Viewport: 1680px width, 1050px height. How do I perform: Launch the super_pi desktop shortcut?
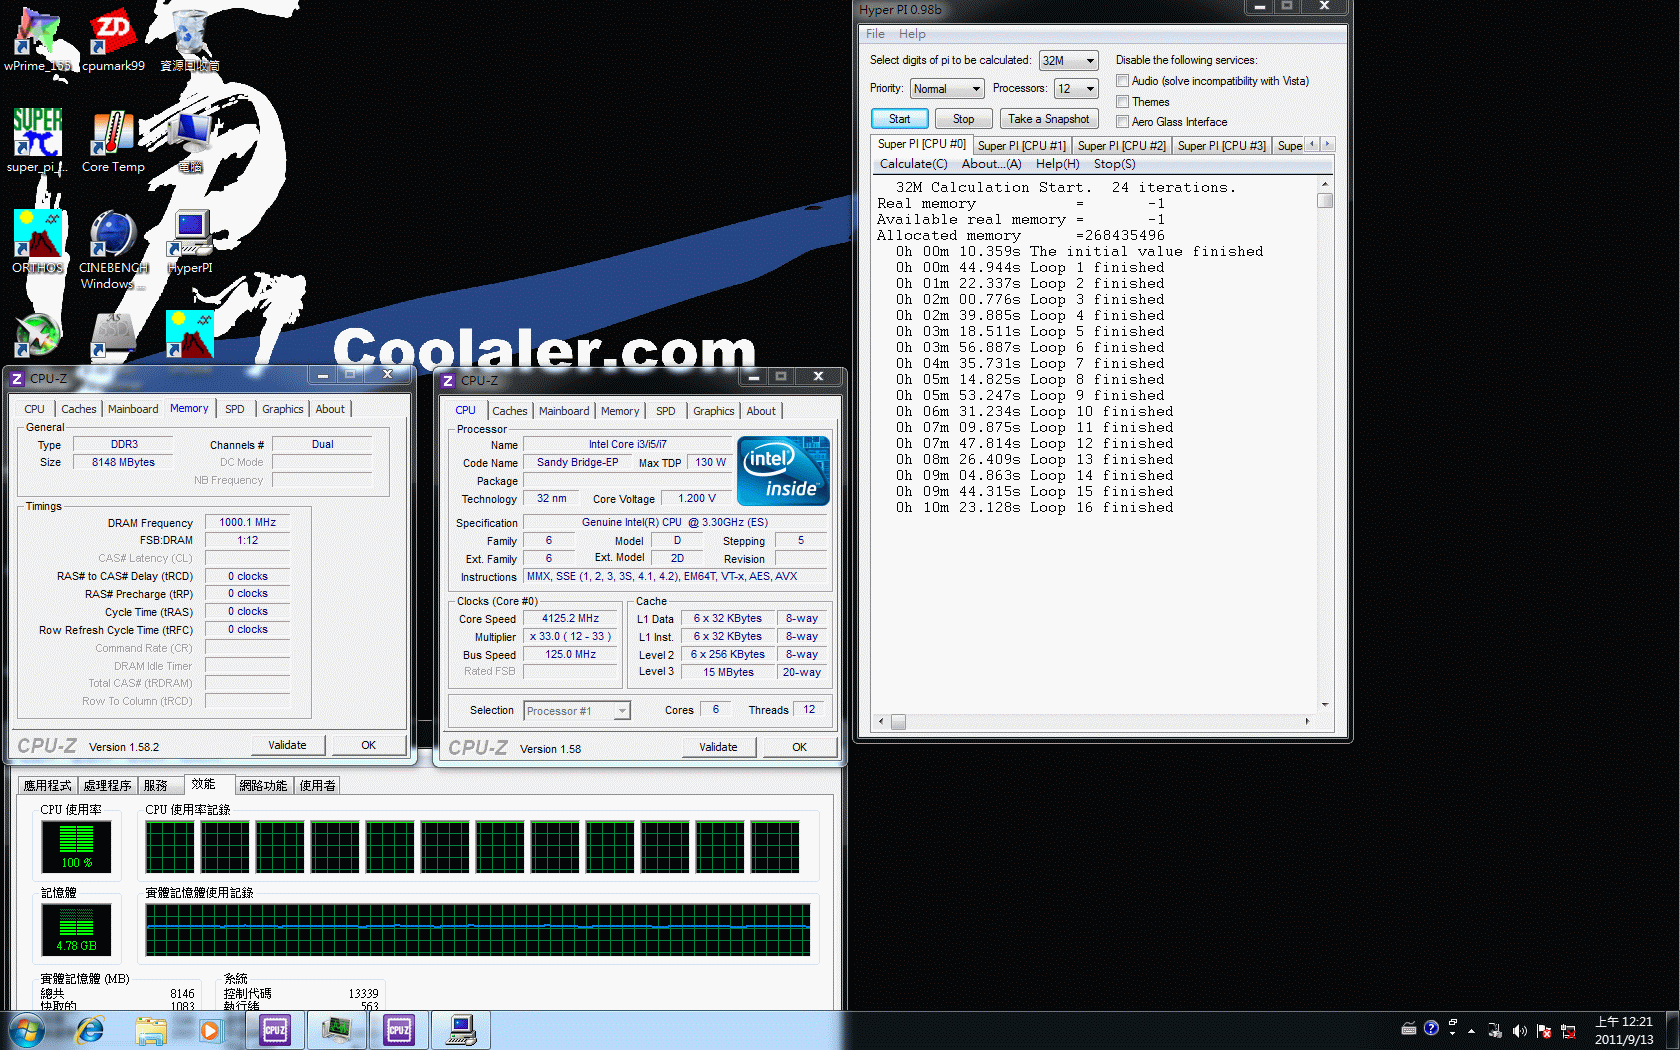37,141
